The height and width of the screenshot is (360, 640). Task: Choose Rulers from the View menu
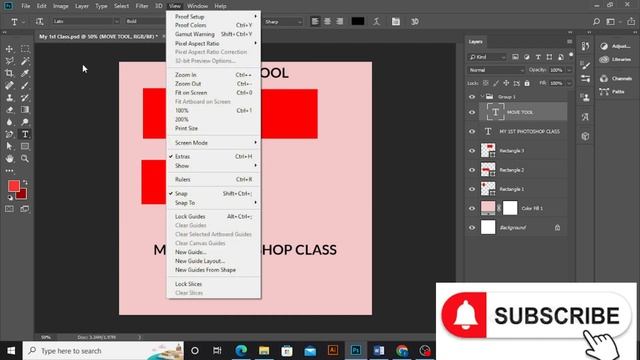(x=213, y=180)
